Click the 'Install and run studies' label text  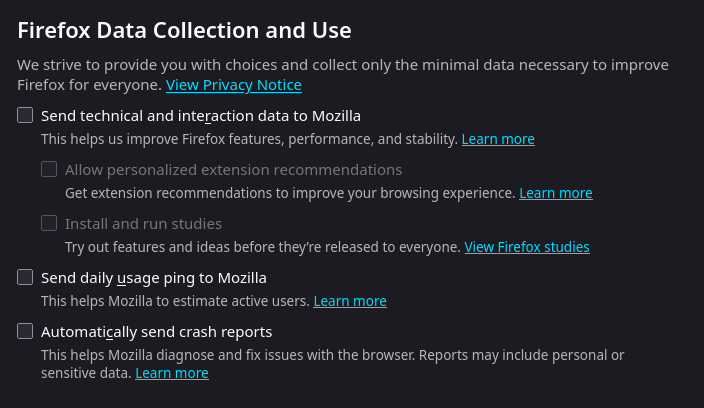[143, 223]
